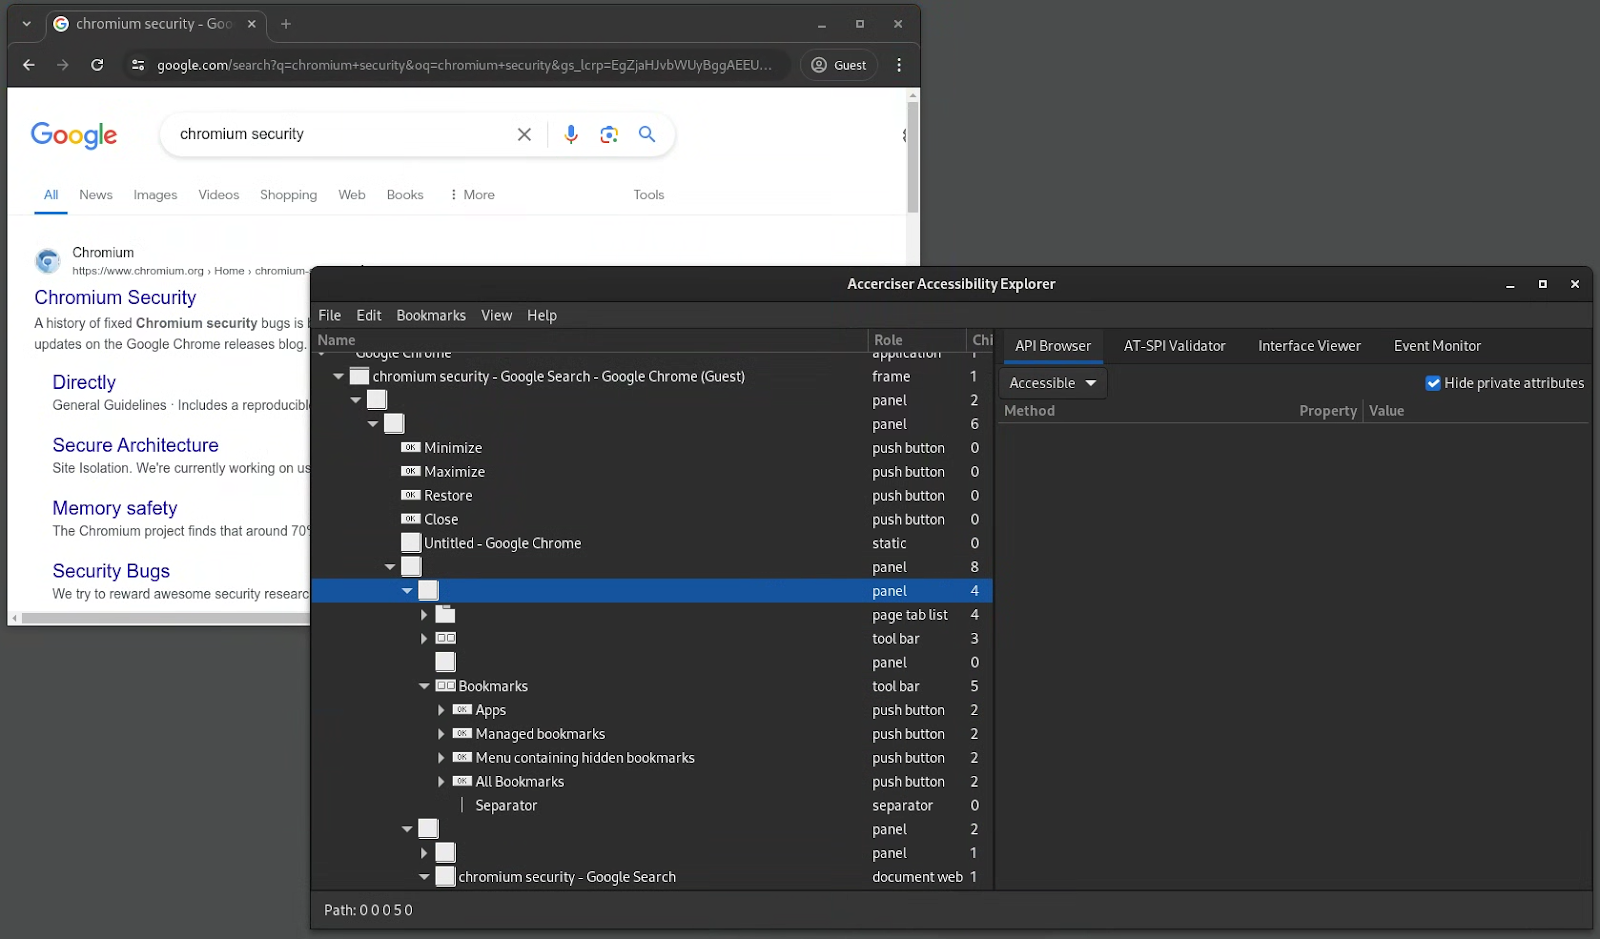Open the More search filters menu
The width and height of the screenshot is (1600, 939).
point(472,195)
